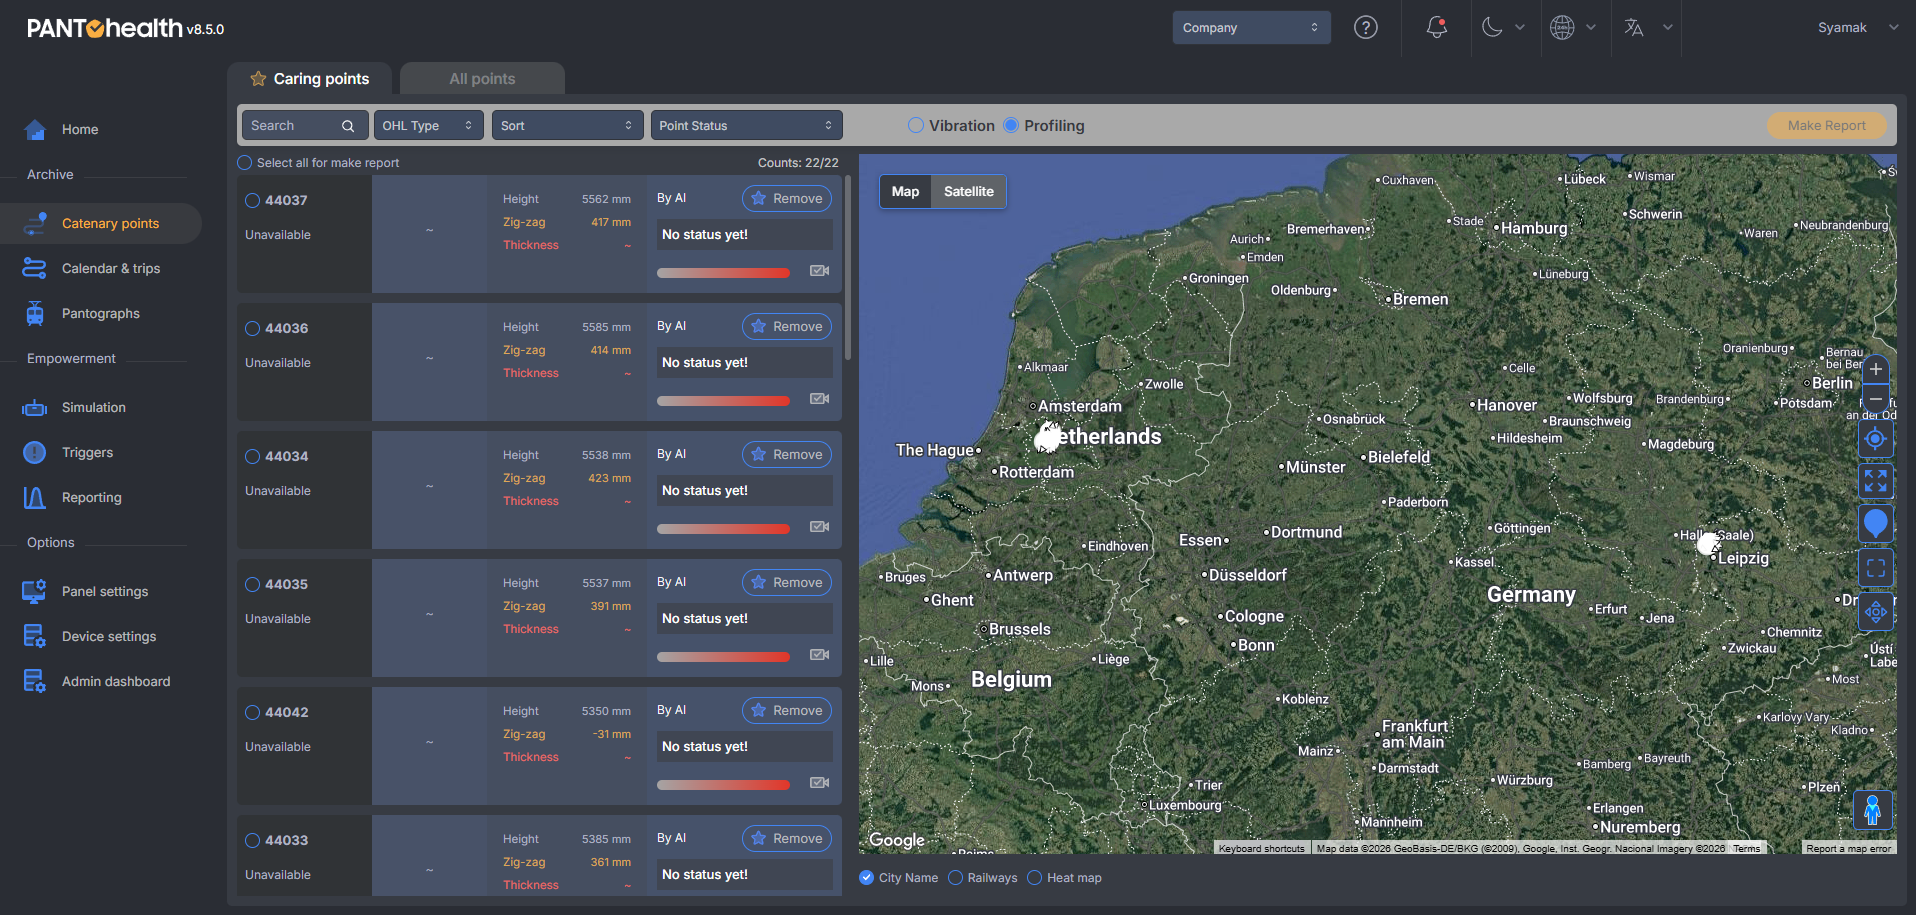Open Pantographs in sidebar
This screenshot has height=915, width=1916.
[x=100, y=314]
